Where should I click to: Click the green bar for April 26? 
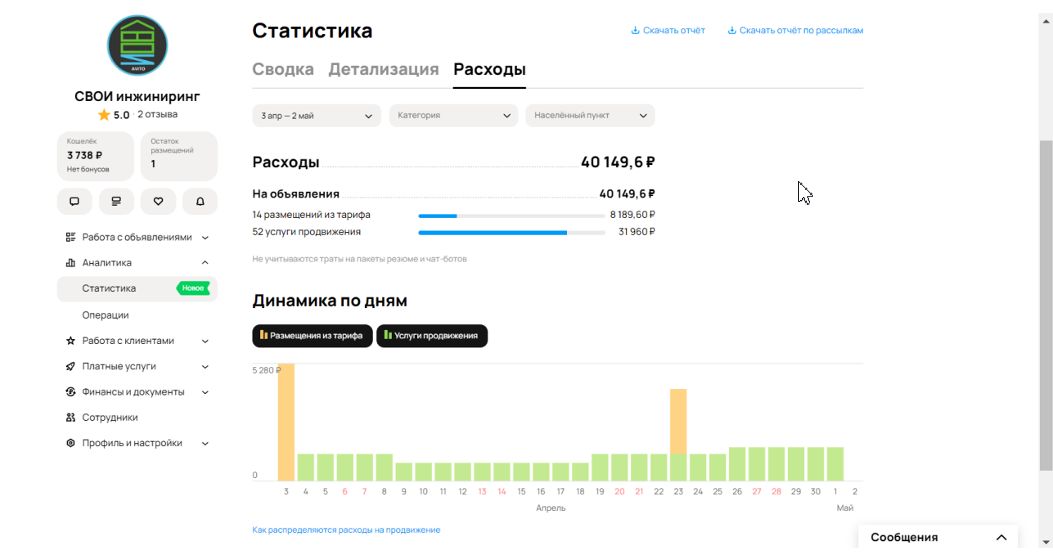[737, 464]
